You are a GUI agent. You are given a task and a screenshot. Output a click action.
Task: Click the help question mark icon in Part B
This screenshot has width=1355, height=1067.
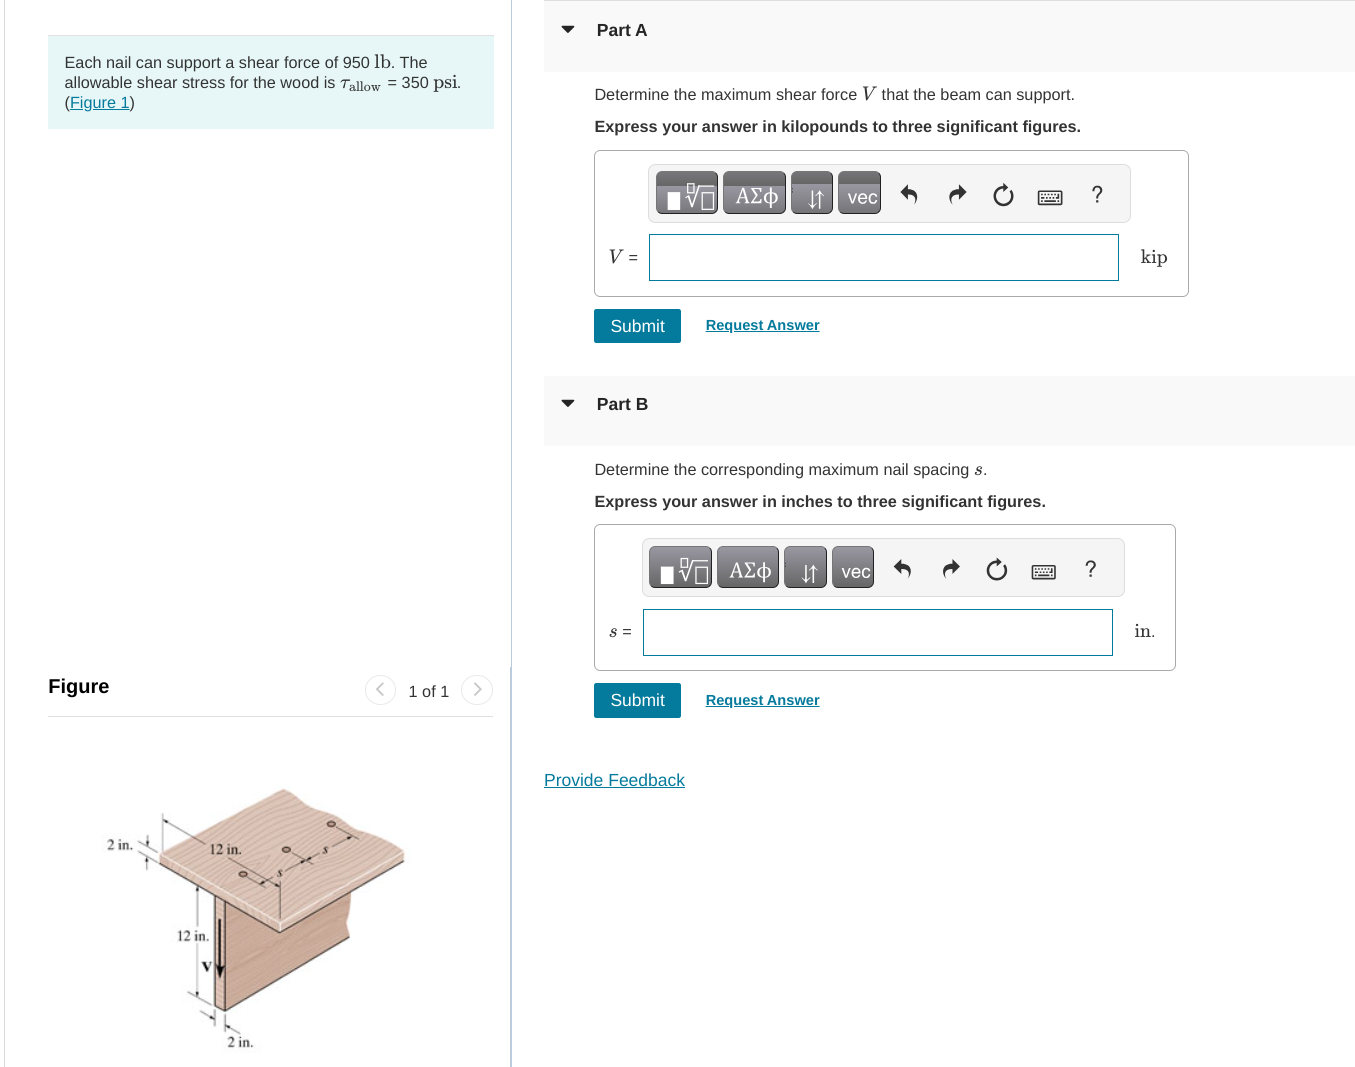pyautogui.click(x=1090, y=569)
